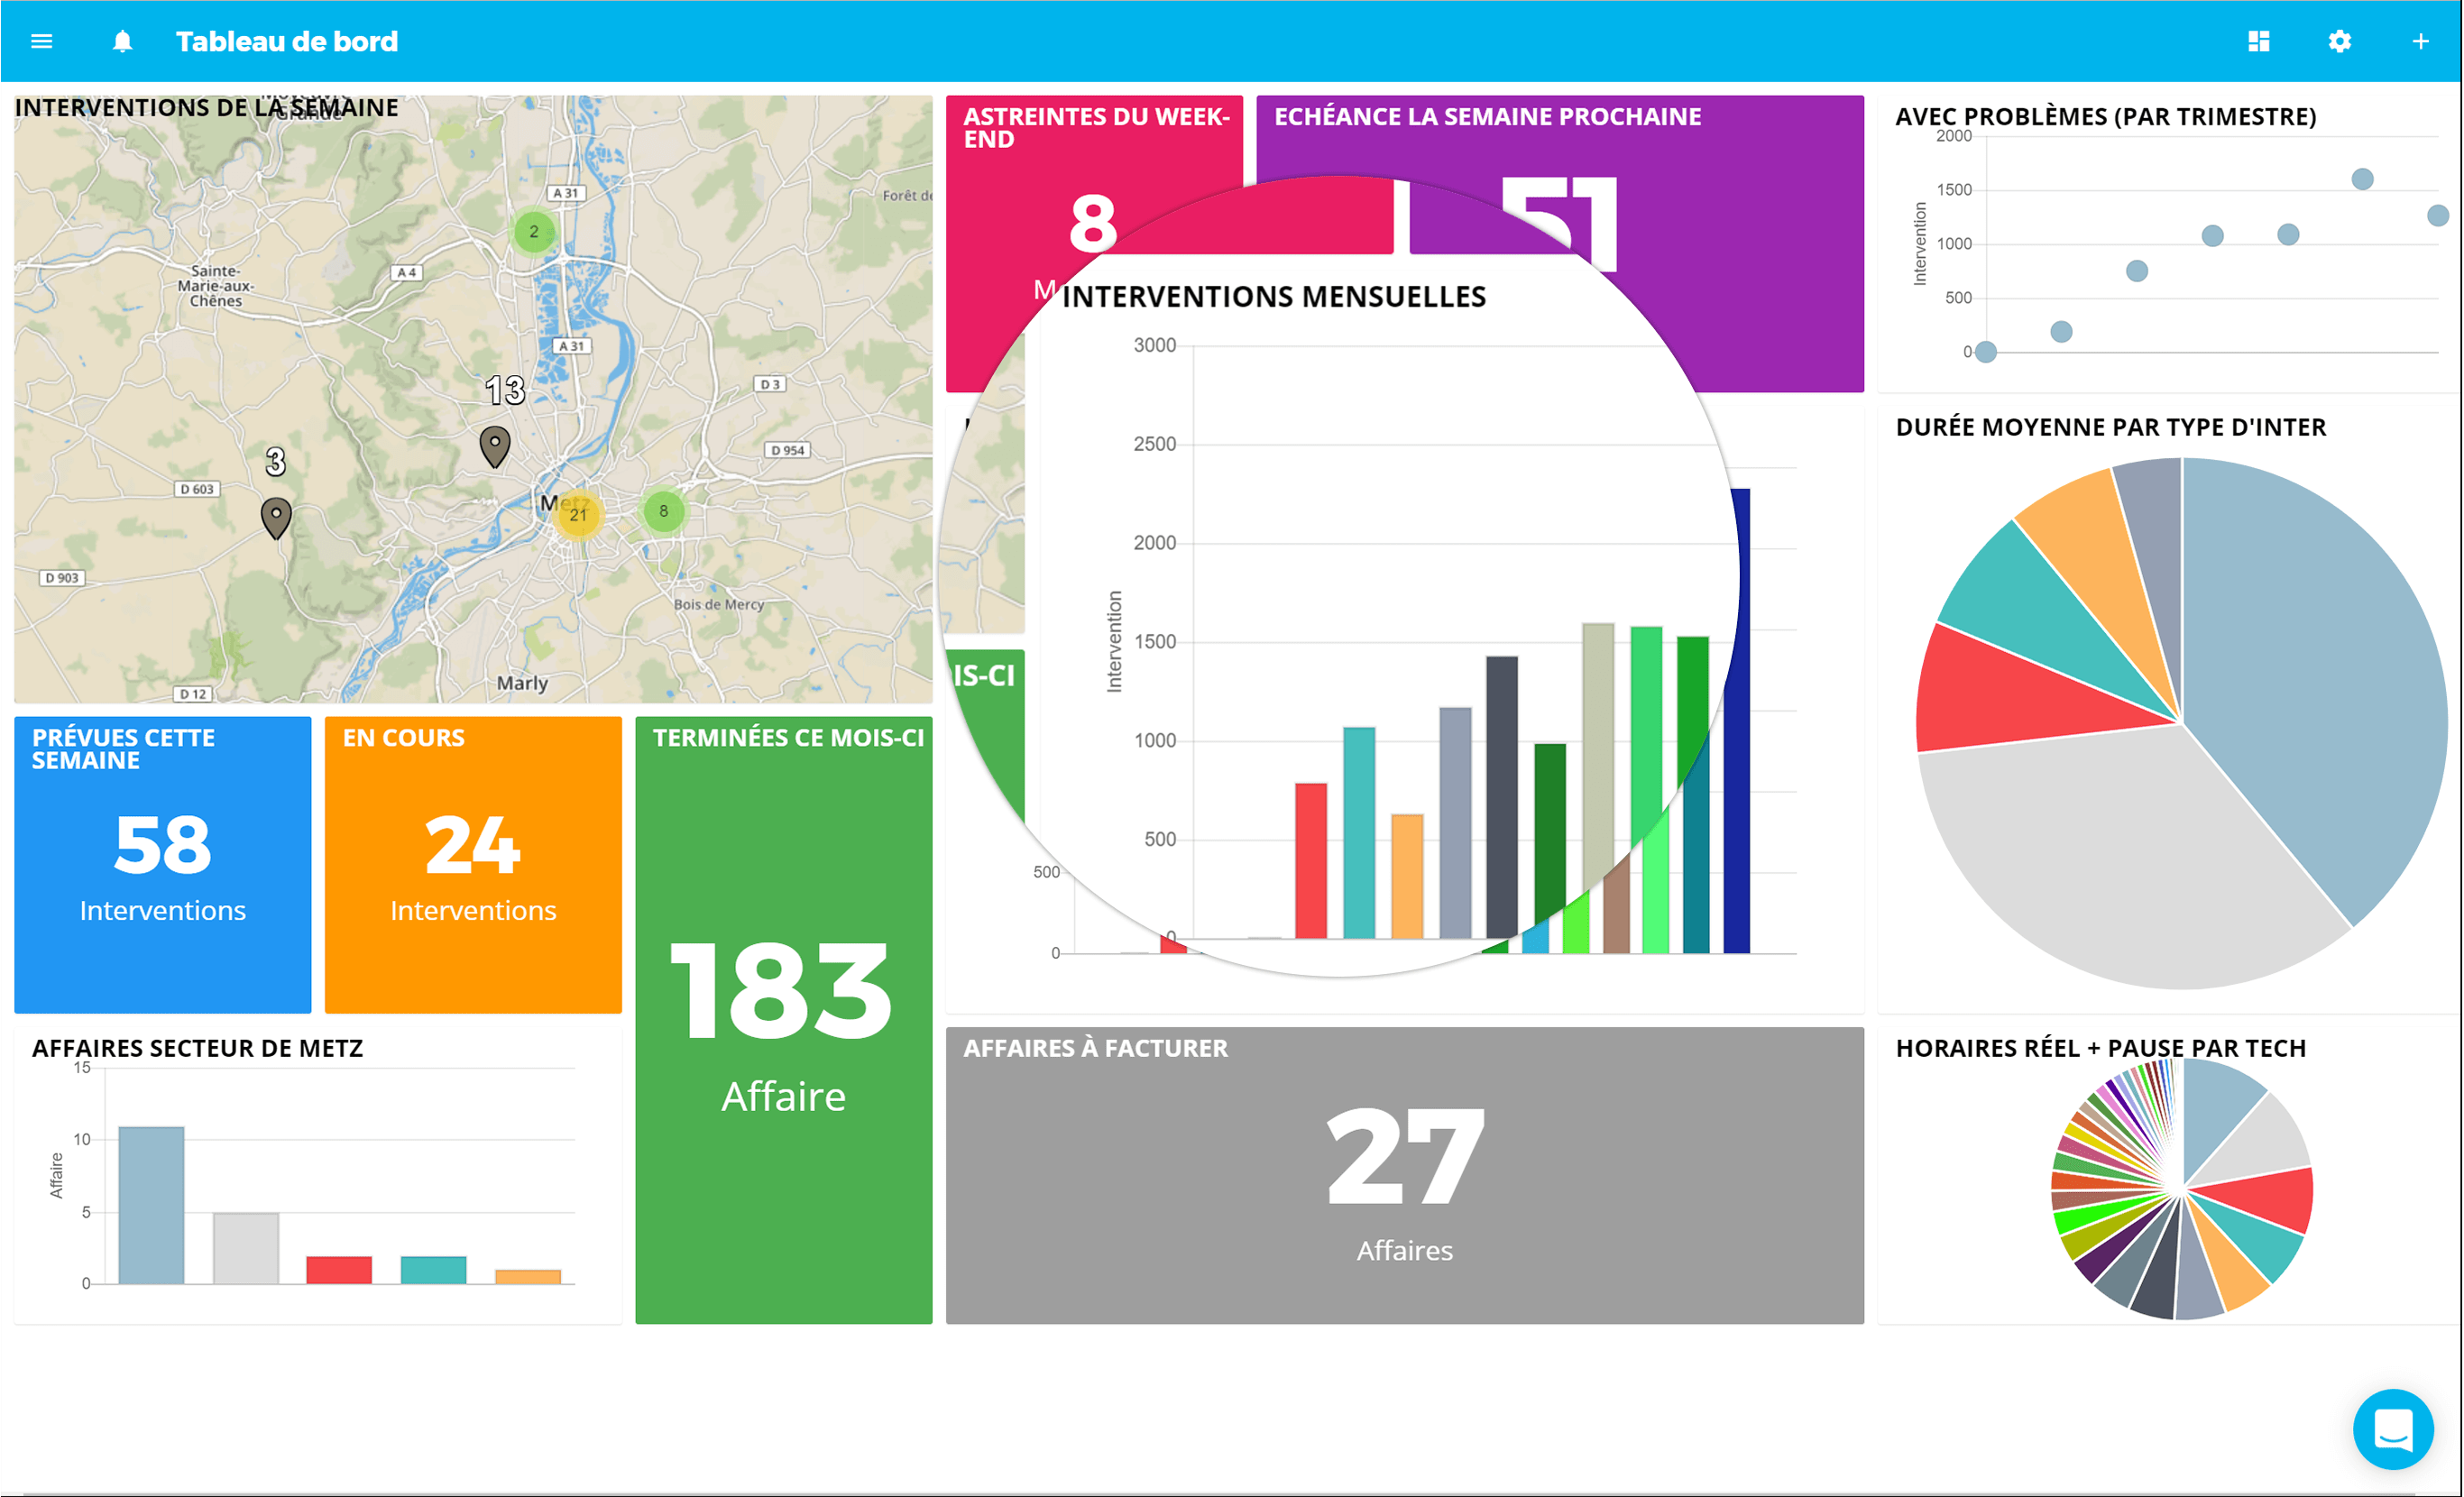The height and width of the screenshot is (1497, 2464).
Task: Click tallest blue bar in Metz chart
Action: [151, 1205]
